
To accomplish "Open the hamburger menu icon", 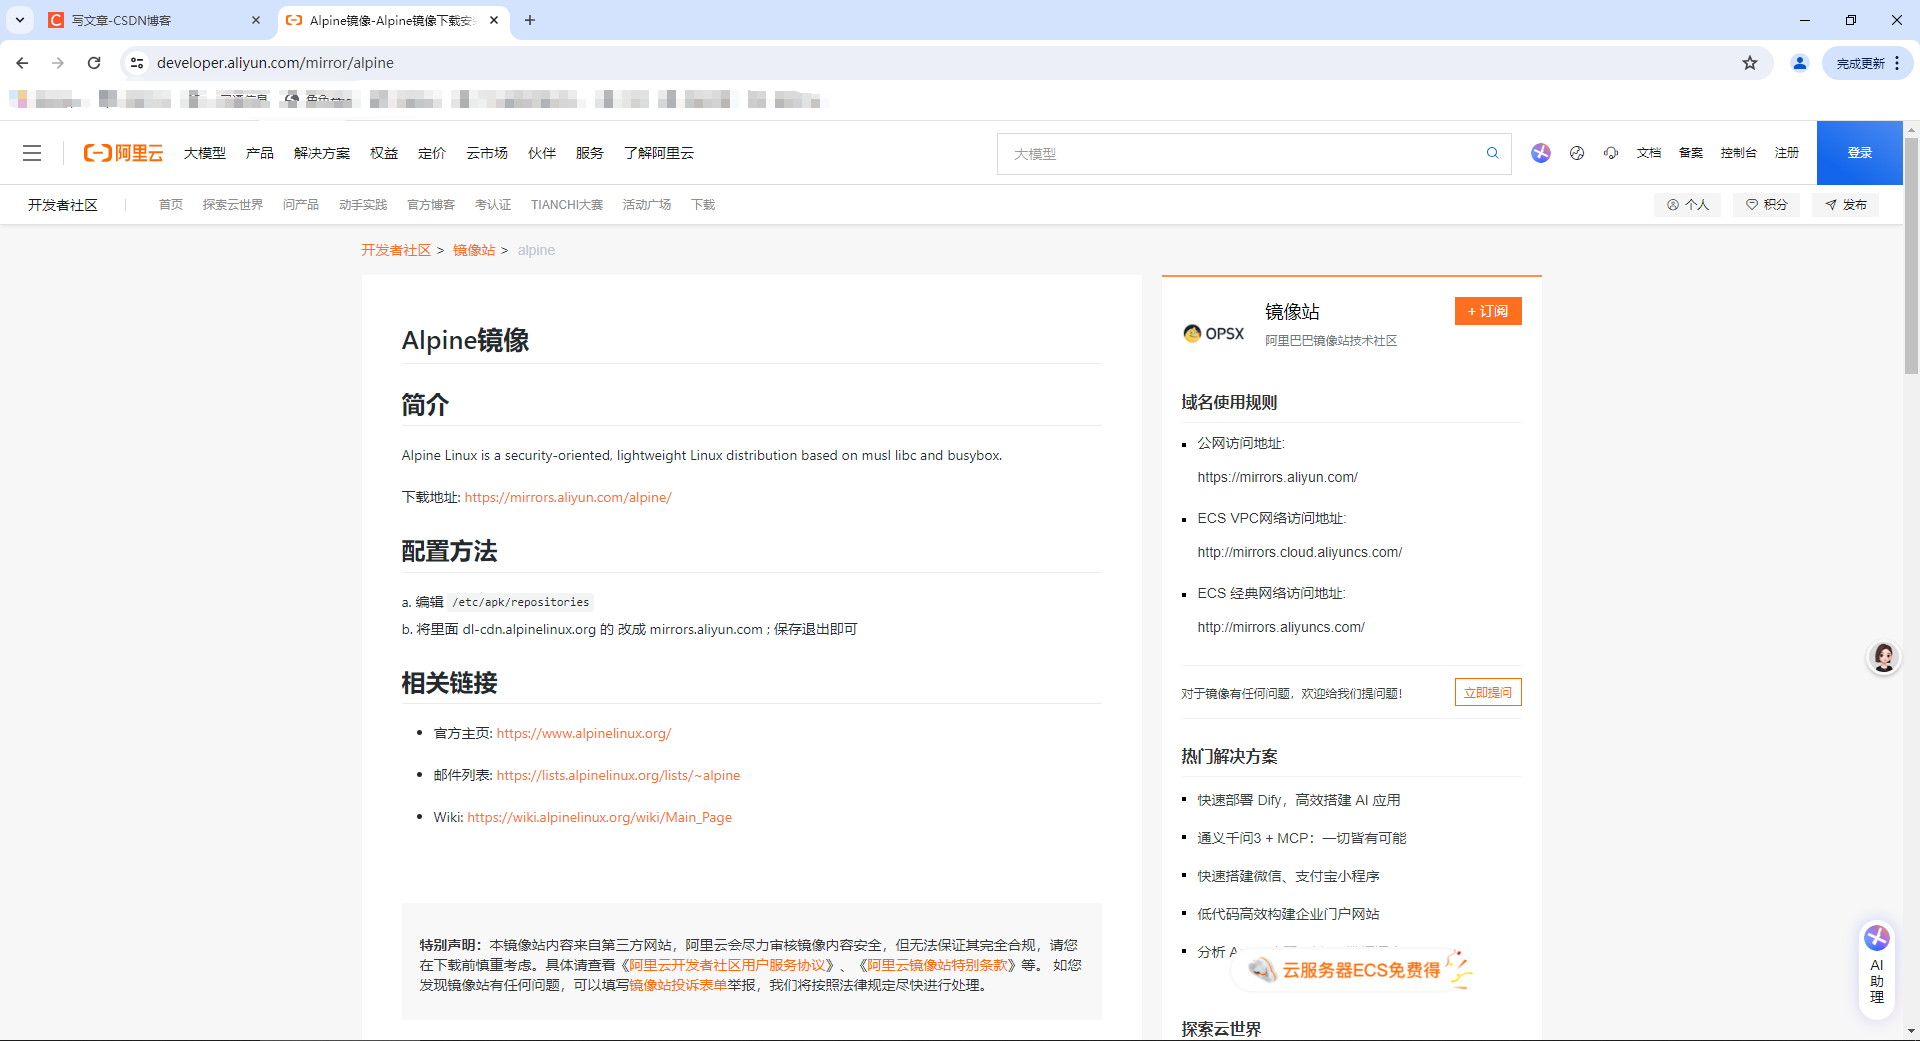I will pos(32,153).
